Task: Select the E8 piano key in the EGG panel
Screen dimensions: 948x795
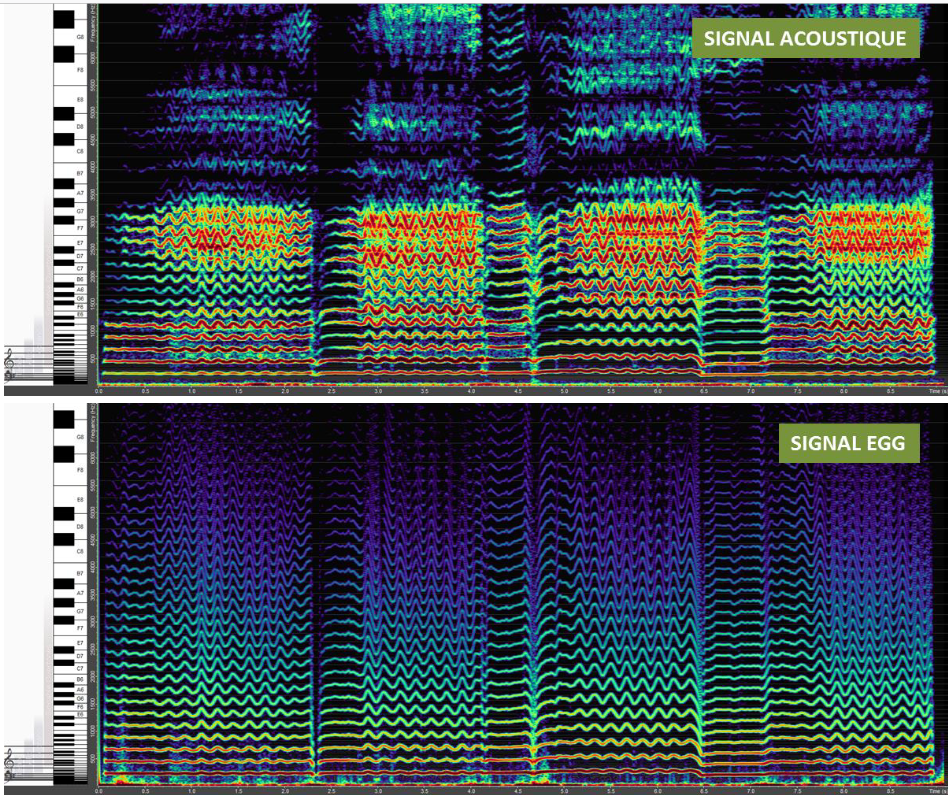Action: click(79, 499)
